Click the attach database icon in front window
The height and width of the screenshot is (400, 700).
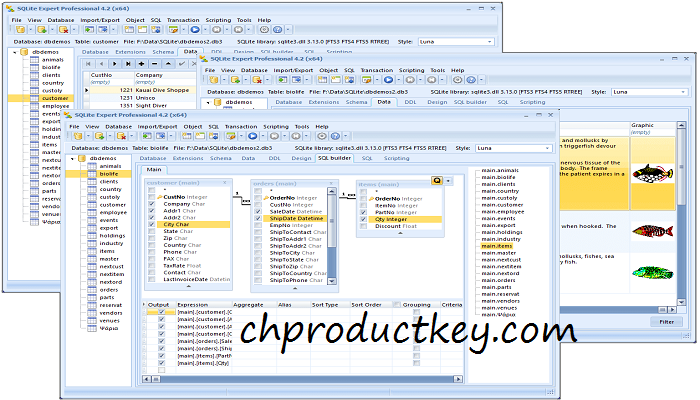coord(99,136)
